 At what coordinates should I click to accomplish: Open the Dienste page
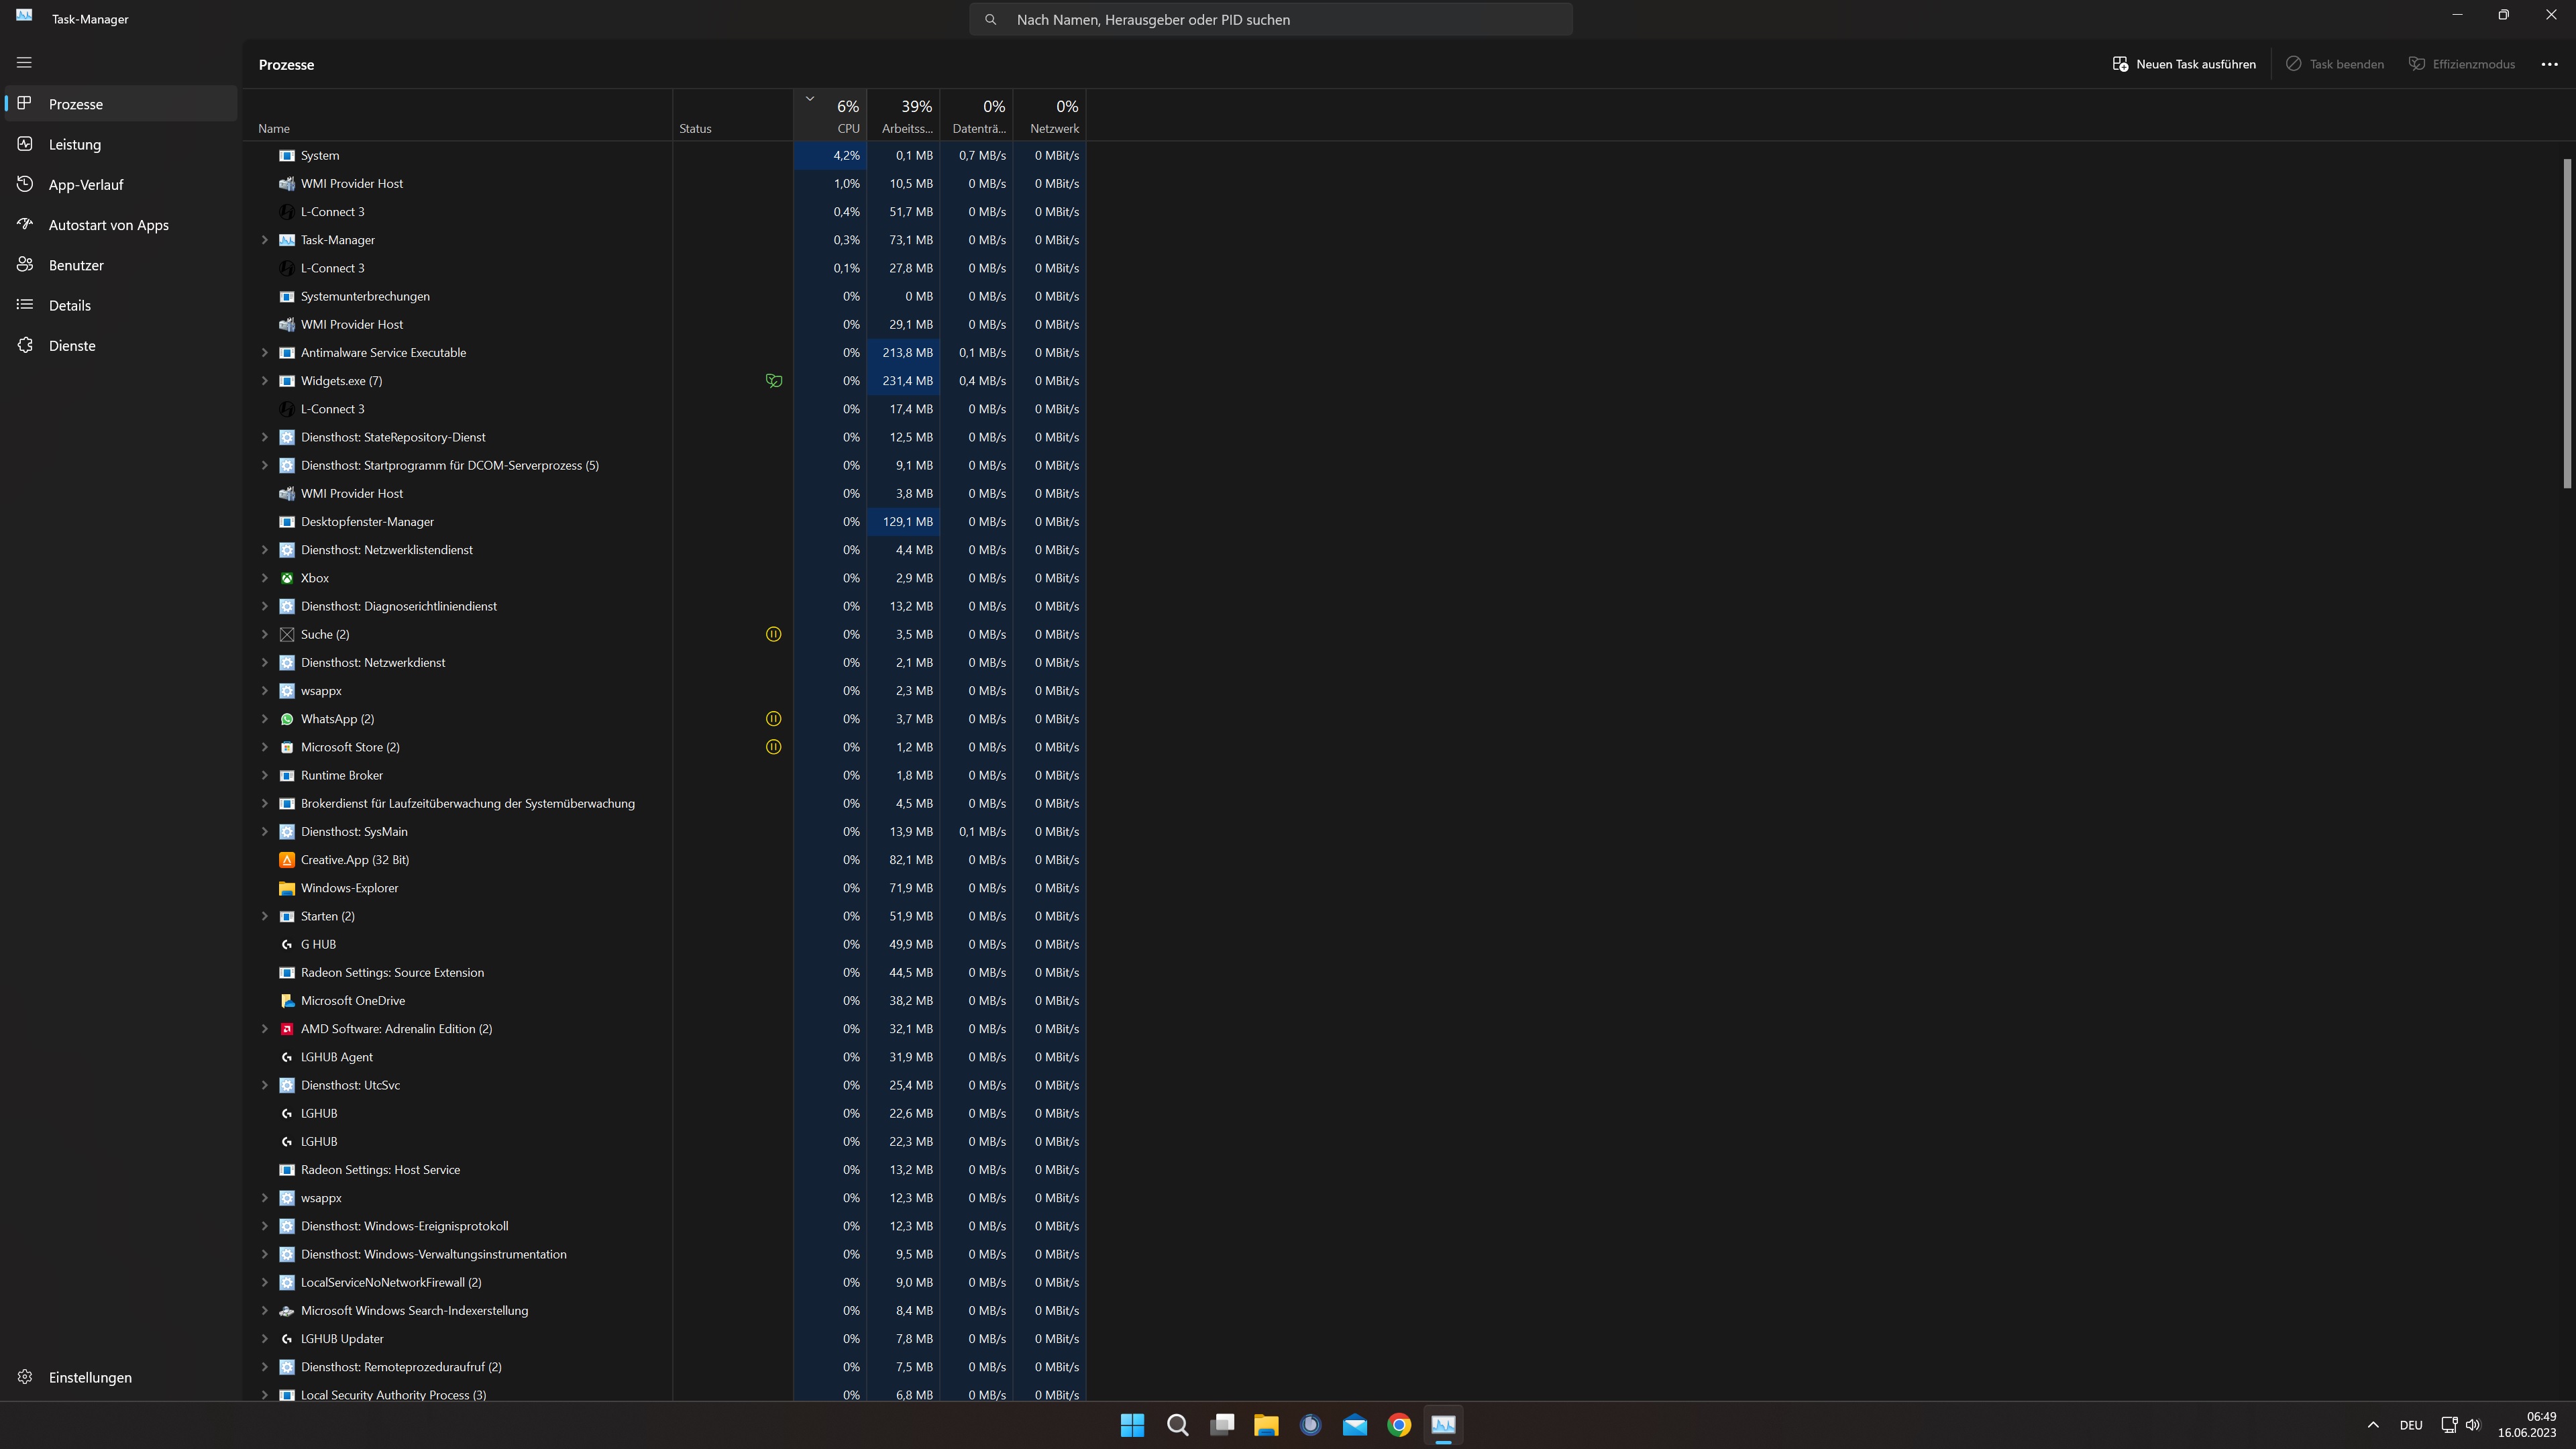[x=121, y=346]
